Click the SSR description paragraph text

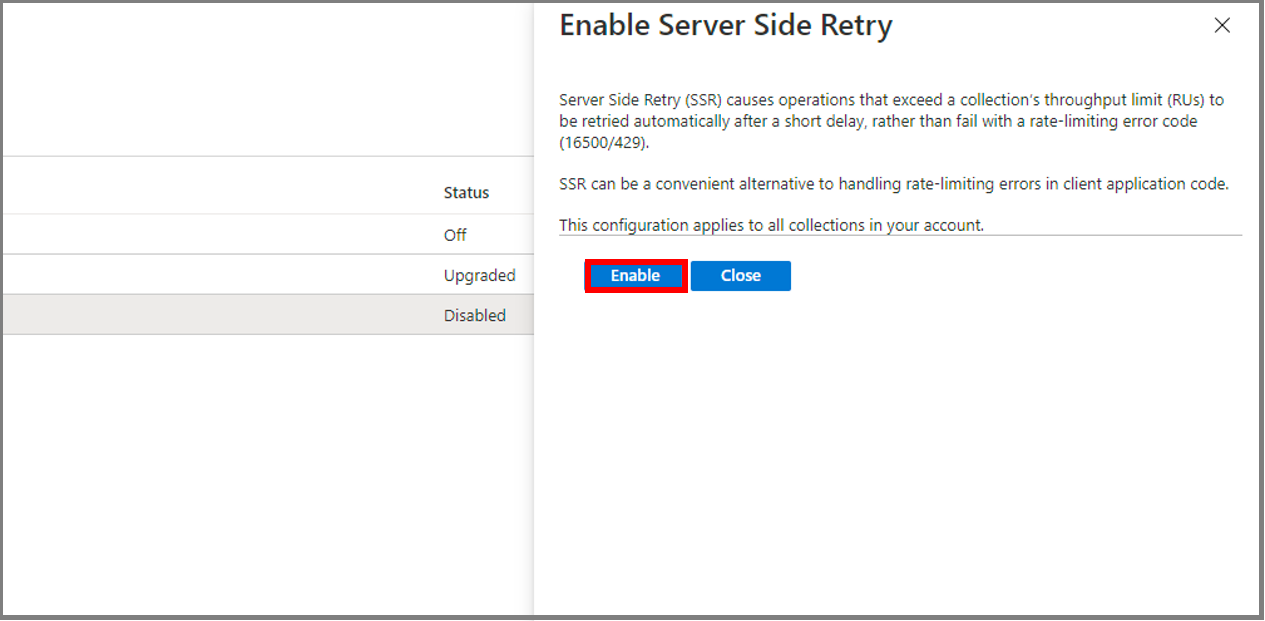click(x=890, y=120)
